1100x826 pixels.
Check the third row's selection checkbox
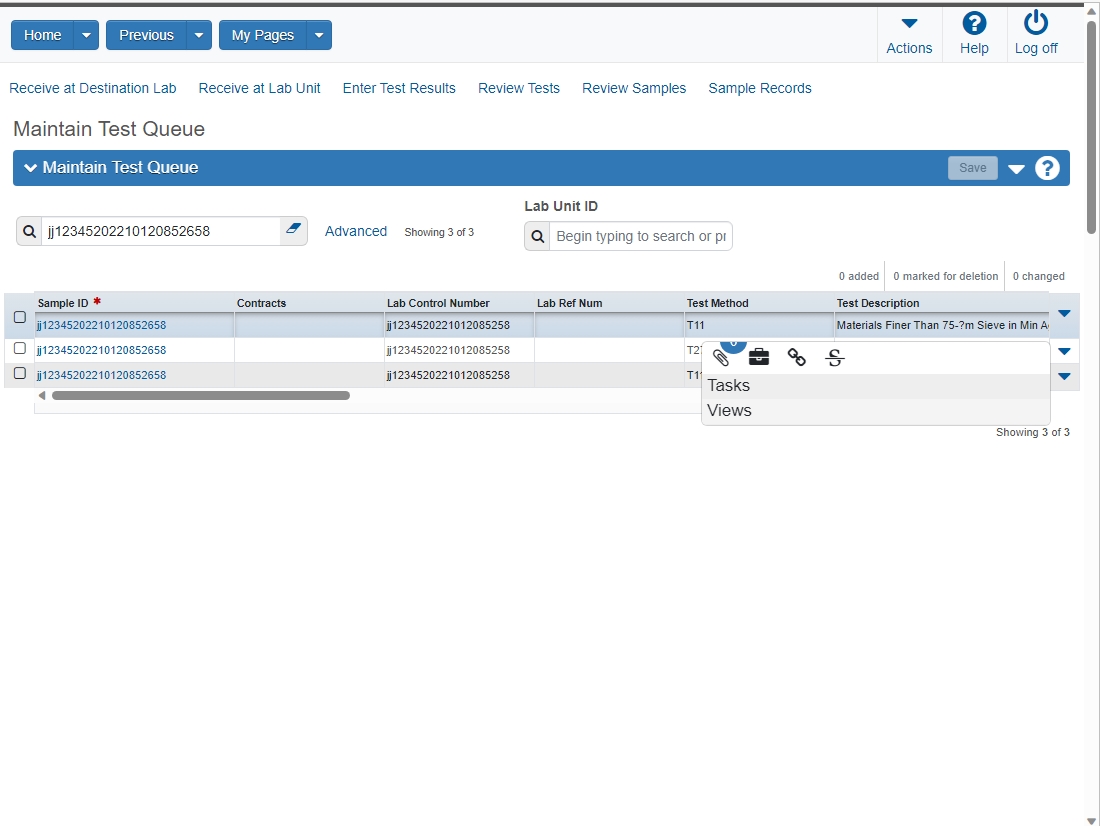[x=20, y=373]
